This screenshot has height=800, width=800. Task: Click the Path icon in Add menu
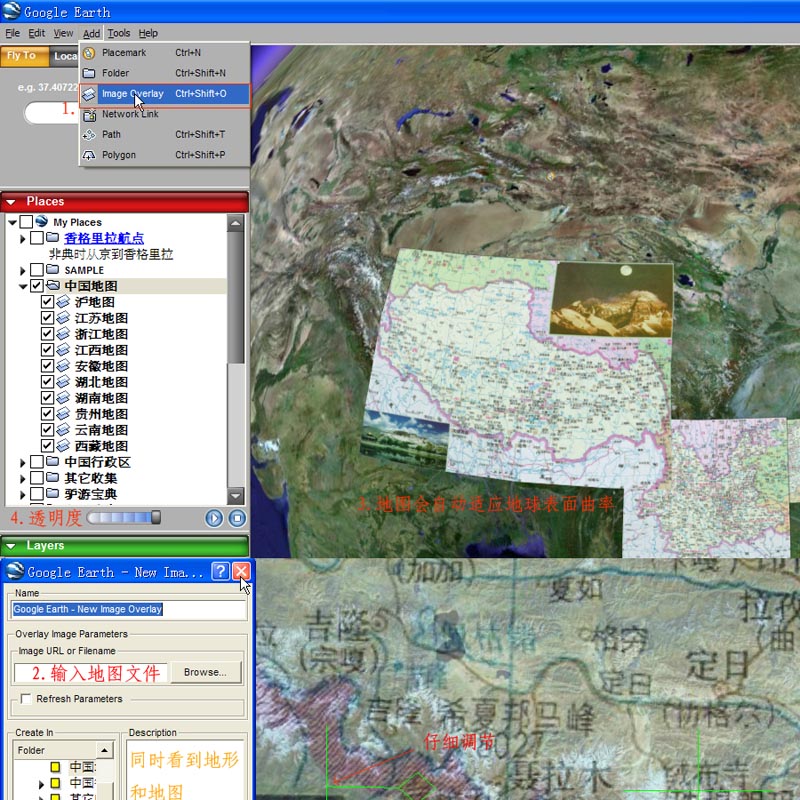click(89, 135)
